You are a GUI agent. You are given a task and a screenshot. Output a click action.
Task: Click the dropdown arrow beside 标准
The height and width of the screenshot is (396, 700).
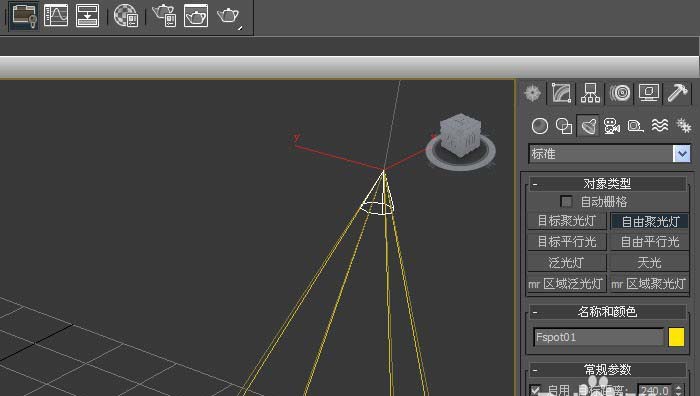(x=682, y=154)
